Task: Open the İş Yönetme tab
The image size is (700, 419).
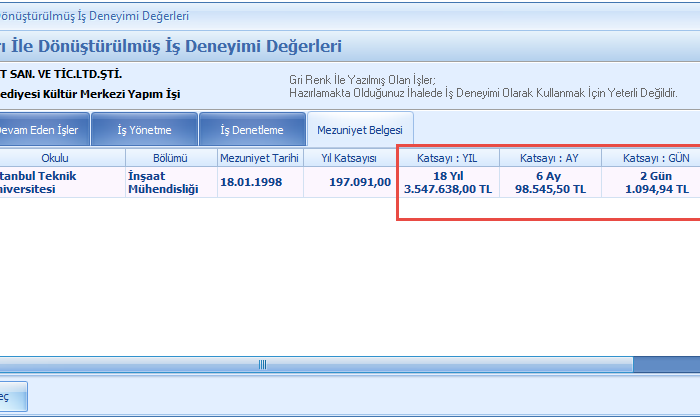Action: click(x=144, y=129)
